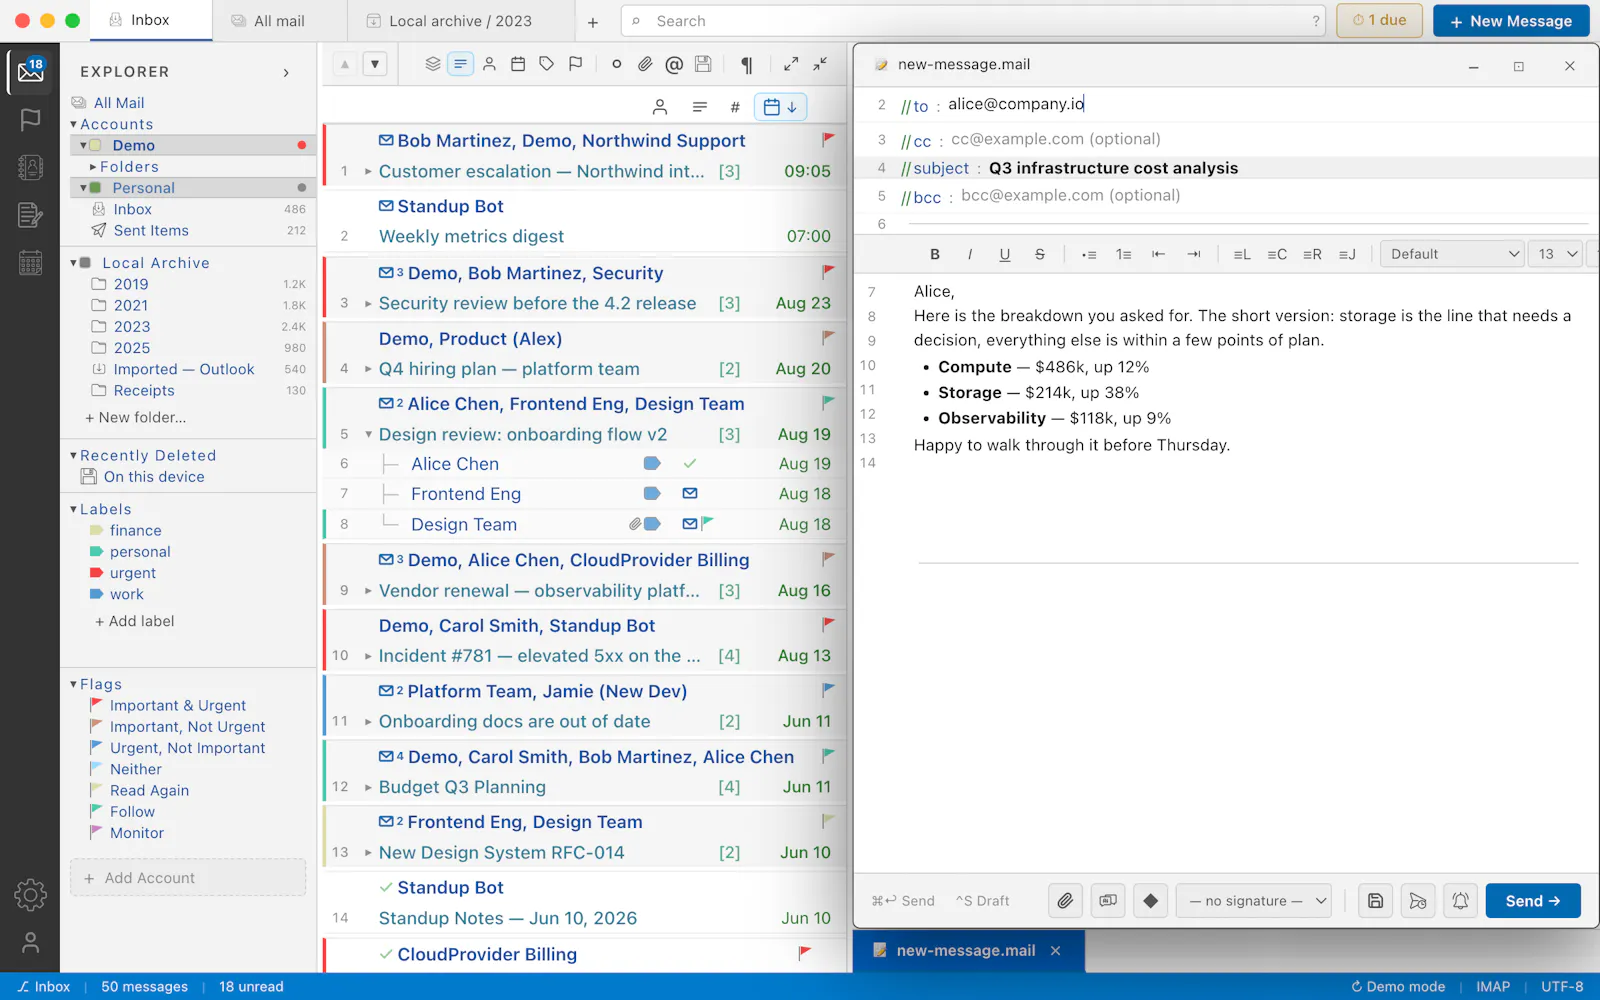
Task: Click the calendar icon in main toolbar
Action: (x=518, y=64)
